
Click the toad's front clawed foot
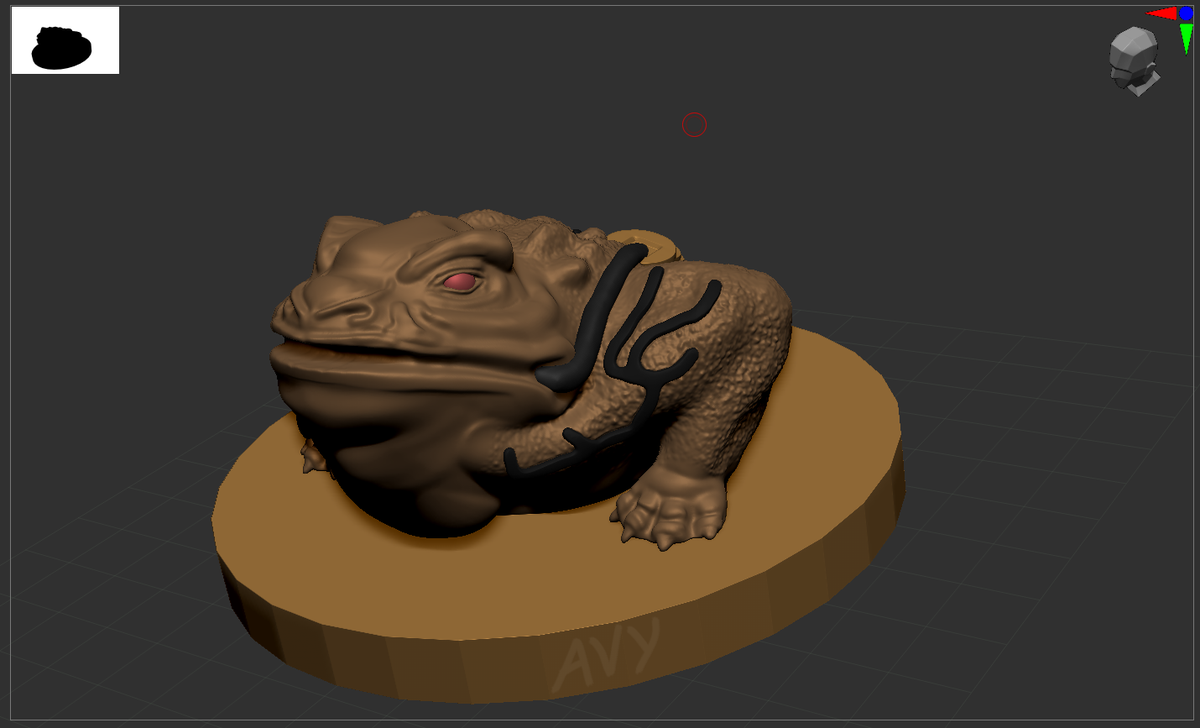click(670, 511)
